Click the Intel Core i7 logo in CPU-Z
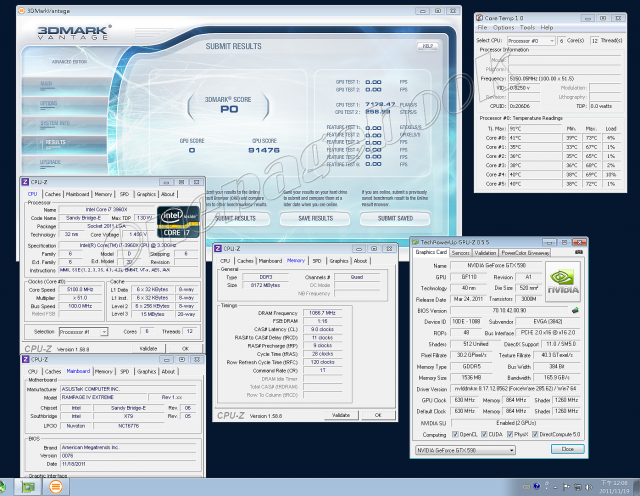 178,222
